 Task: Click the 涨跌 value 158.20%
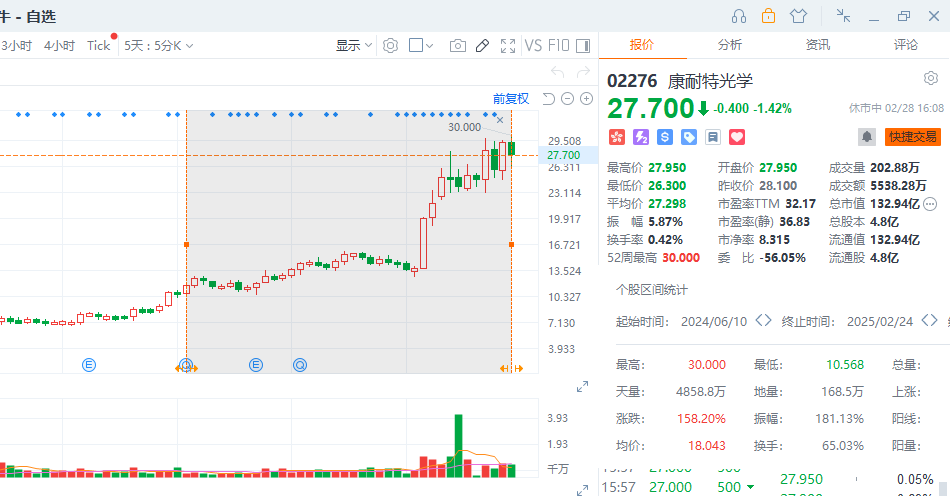(701, 418)
